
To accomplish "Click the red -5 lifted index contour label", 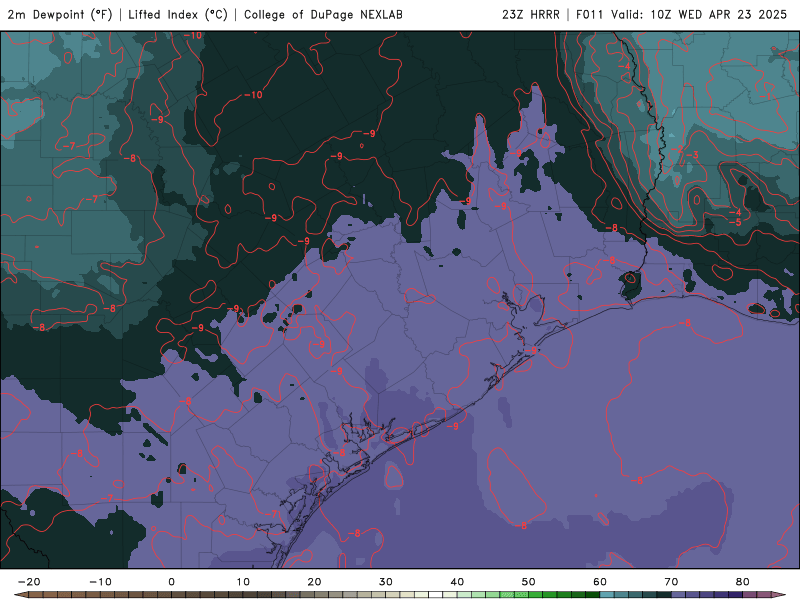I will [735, 222].
